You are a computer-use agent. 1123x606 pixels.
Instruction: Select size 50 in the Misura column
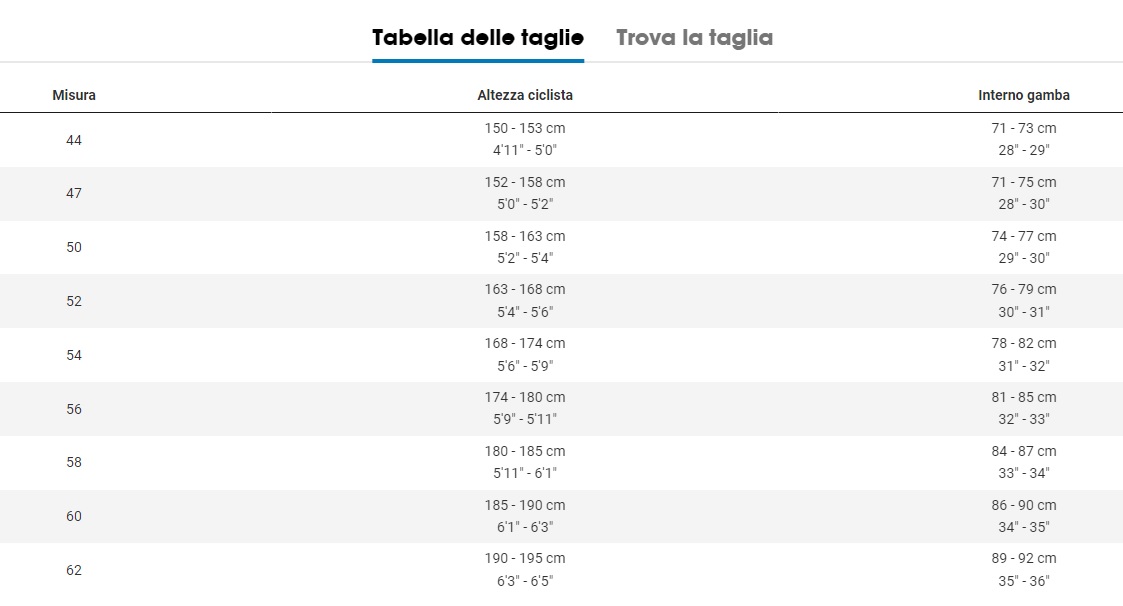point(74,247)
